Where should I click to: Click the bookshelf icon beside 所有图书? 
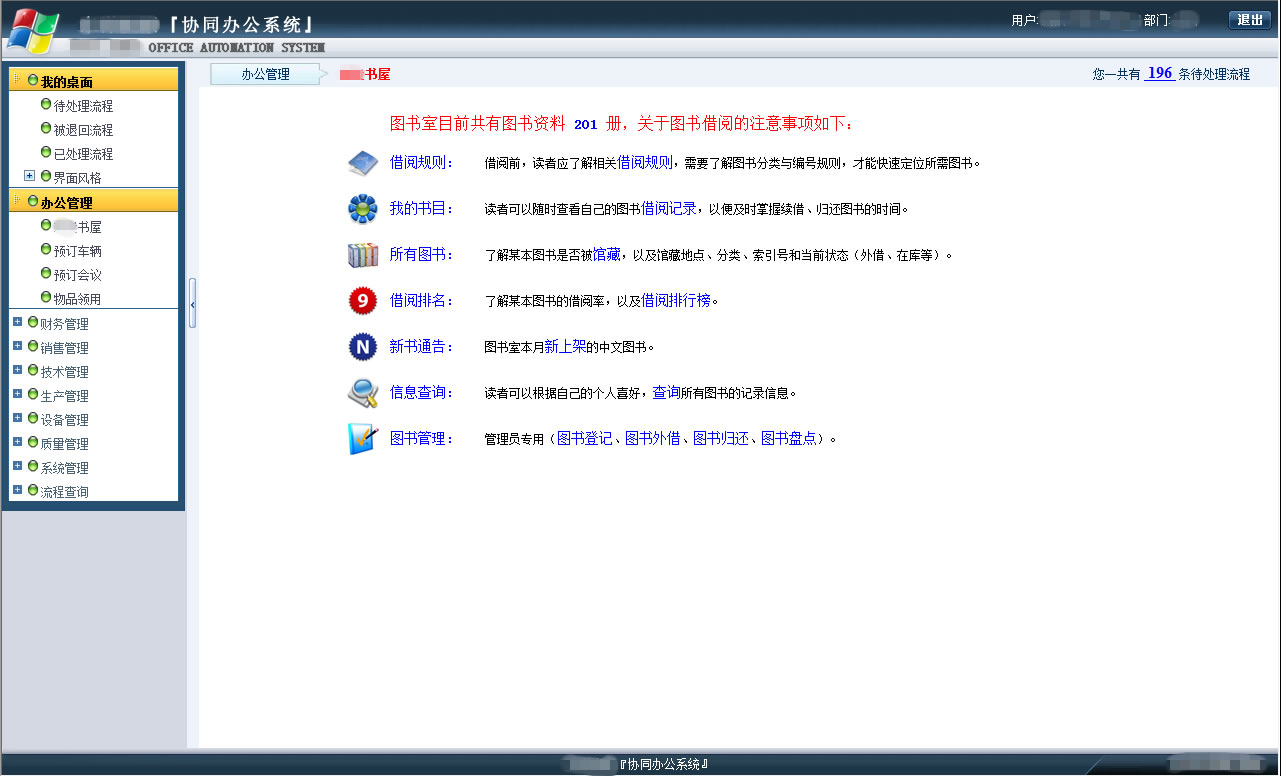pos(362,255)
